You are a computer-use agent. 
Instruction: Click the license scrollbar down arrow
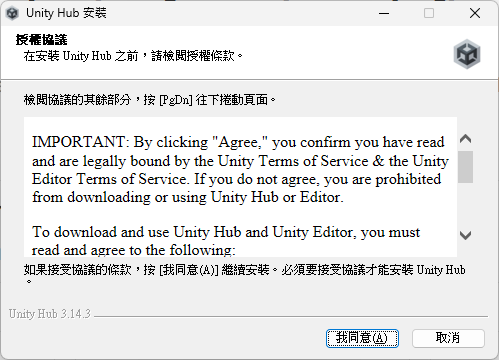pos(465,235)
